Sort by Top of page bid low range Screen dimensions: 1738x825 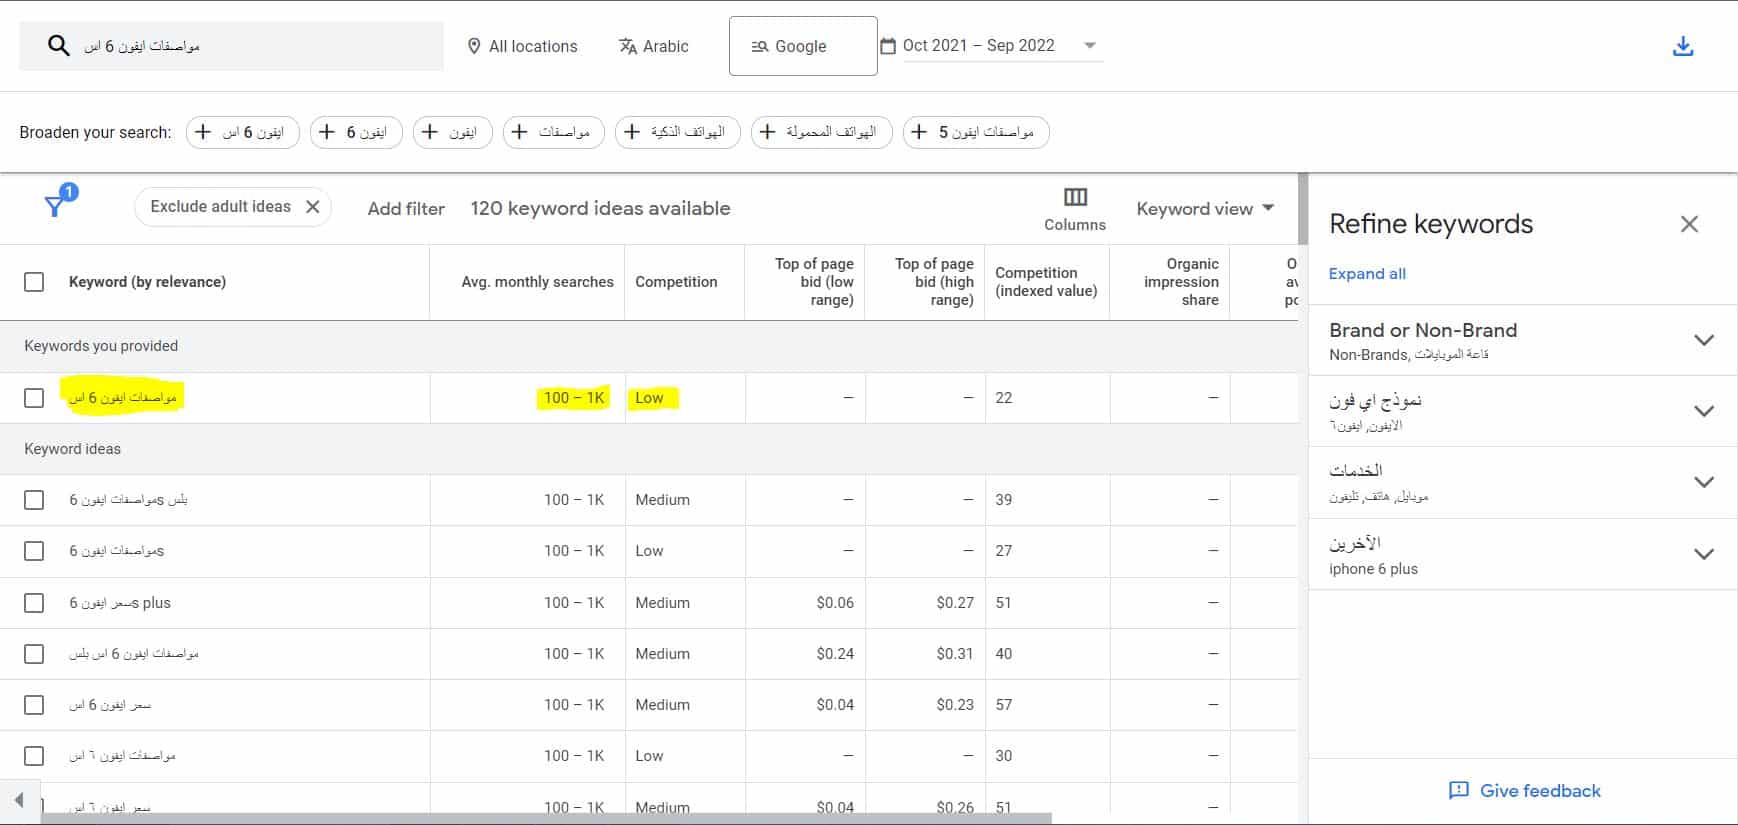814,282
